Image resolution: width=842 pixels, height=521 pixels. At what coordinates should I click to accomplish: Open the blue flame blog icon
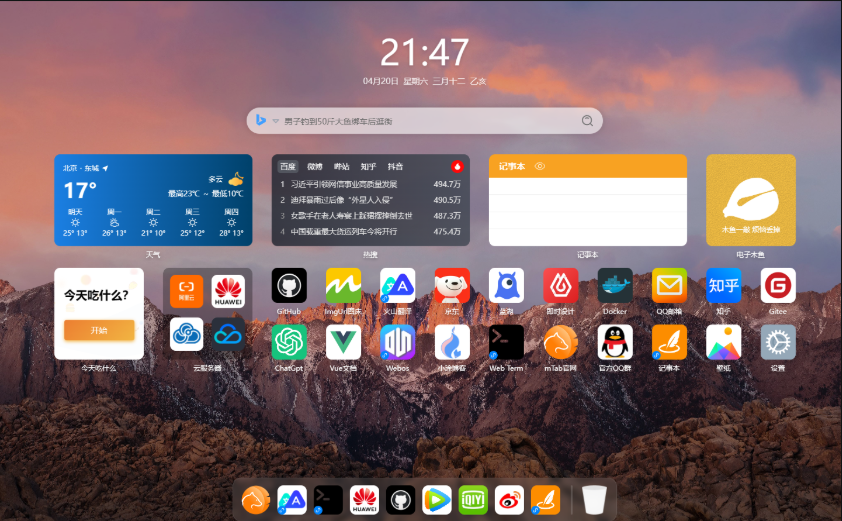point(452,342)
